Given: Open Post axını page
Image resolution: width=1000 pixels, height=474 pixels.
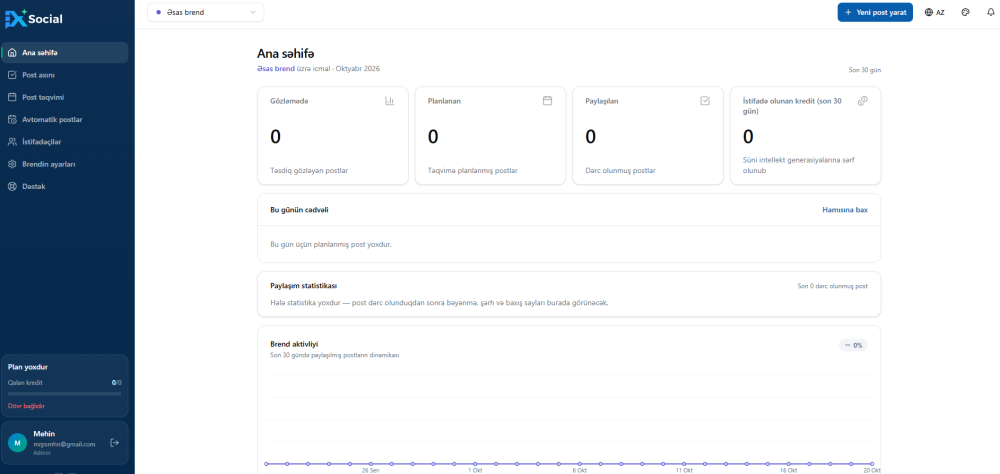Looking at the screenshot, I should point(64,75).
